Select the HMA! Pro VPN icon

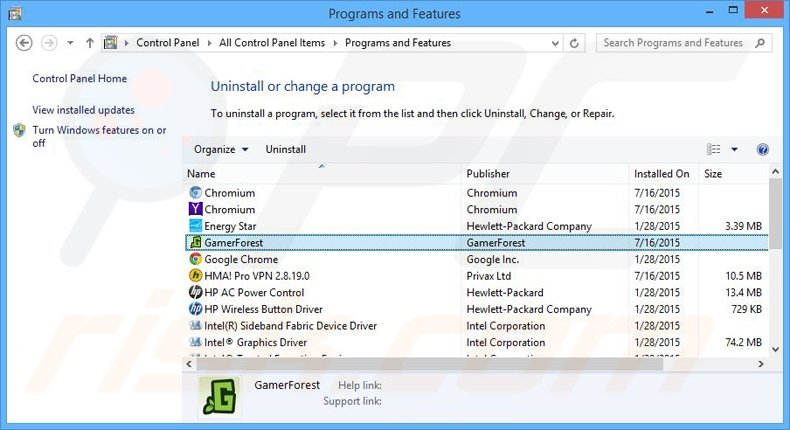(x=195, y=276)
